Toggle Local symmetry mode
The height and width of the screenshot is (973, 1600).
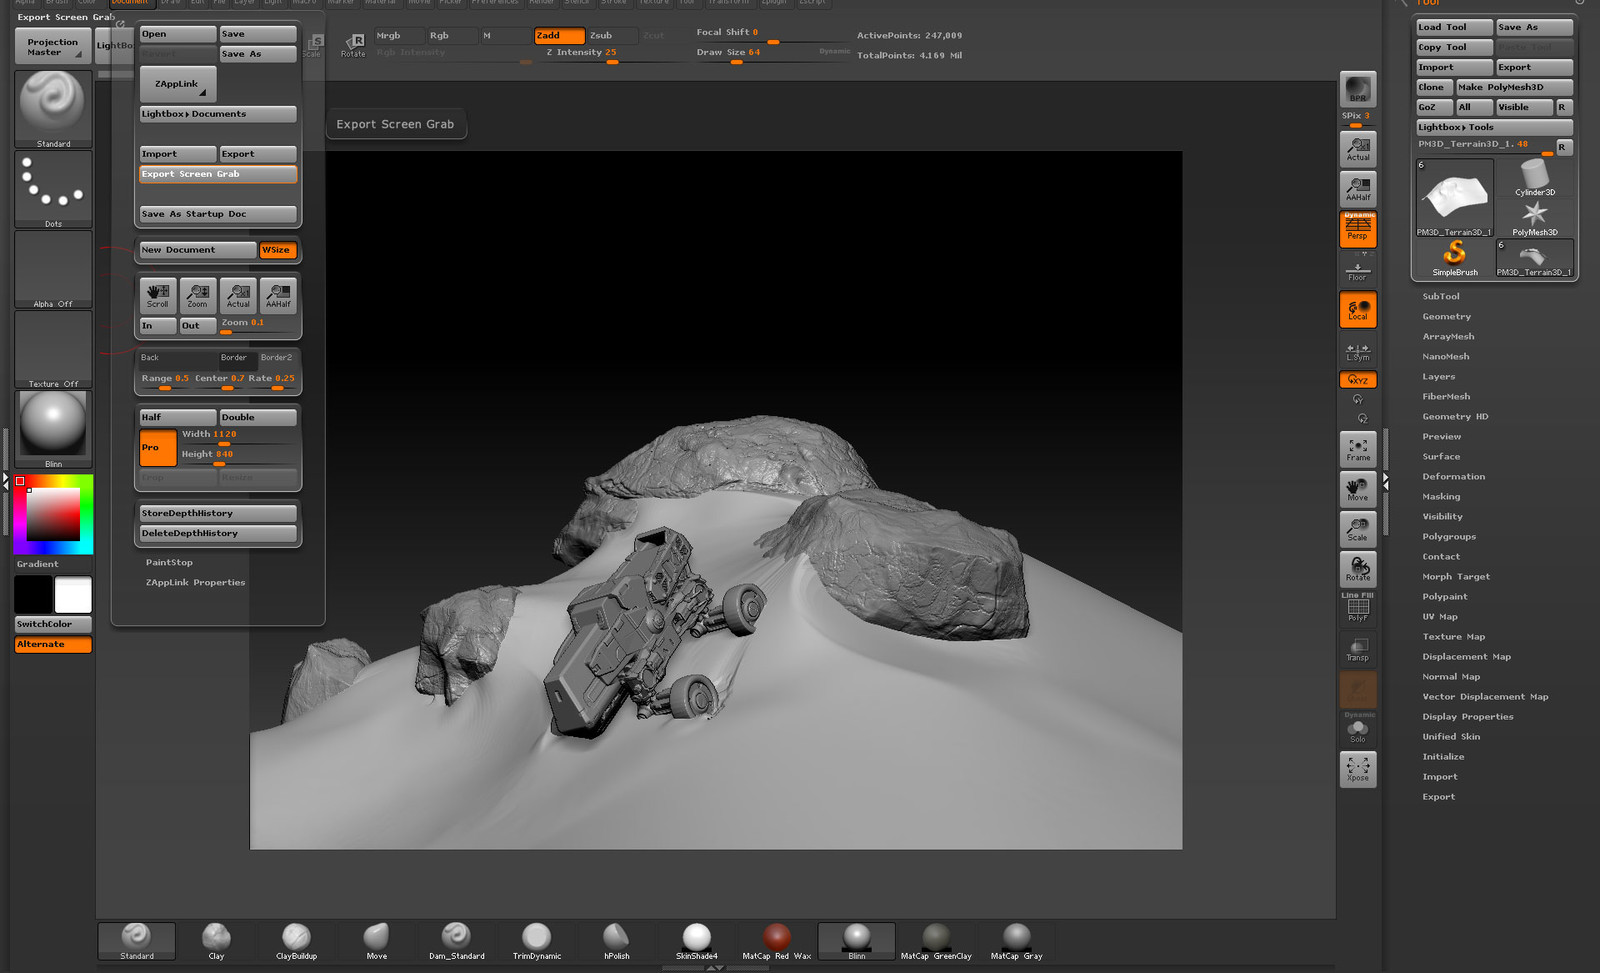1358,309
